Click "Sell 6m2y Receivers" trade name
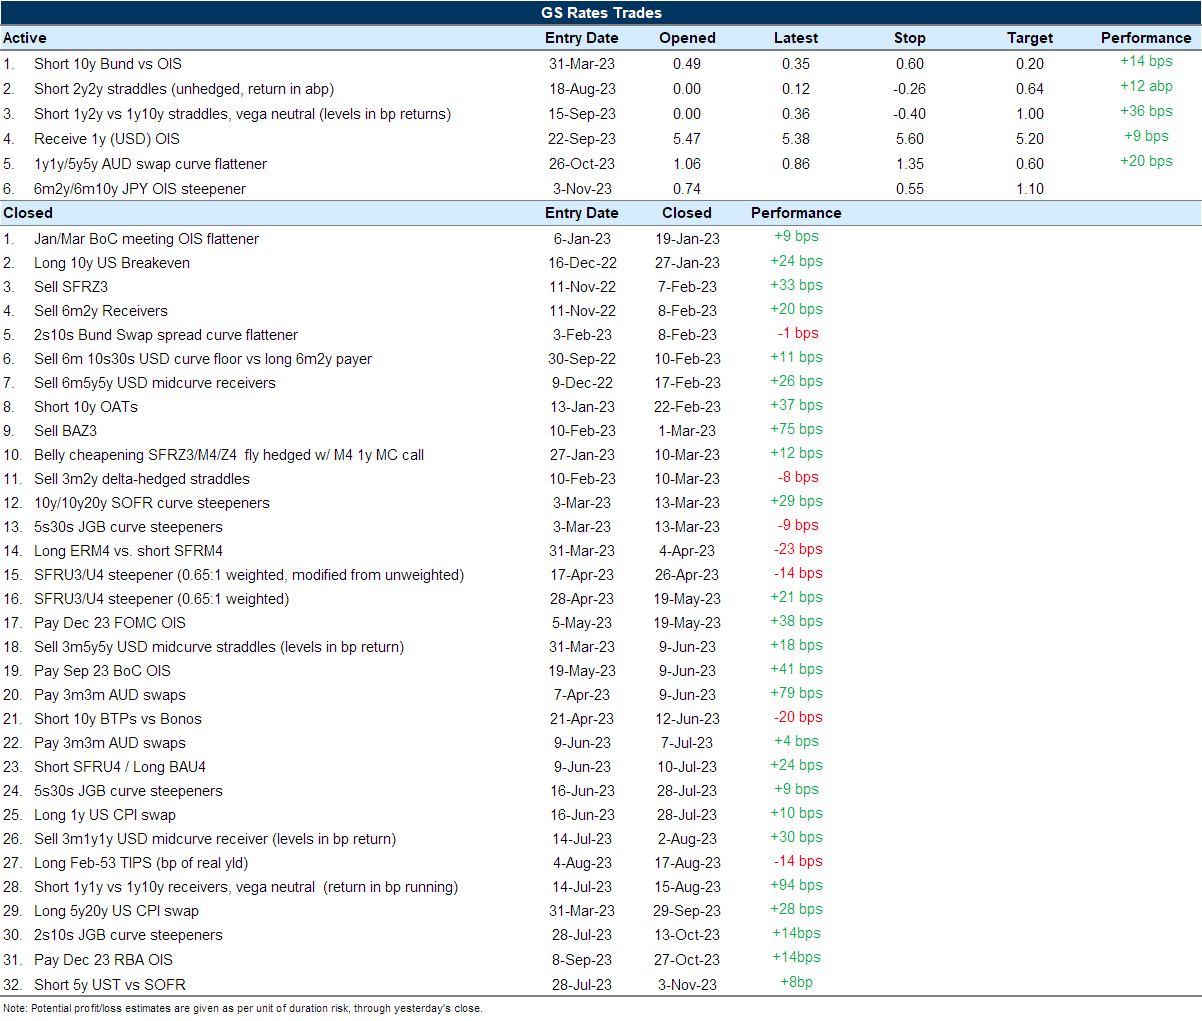Image resolution: width=1202 pixels, height=1021 pixels. [101, 311]
